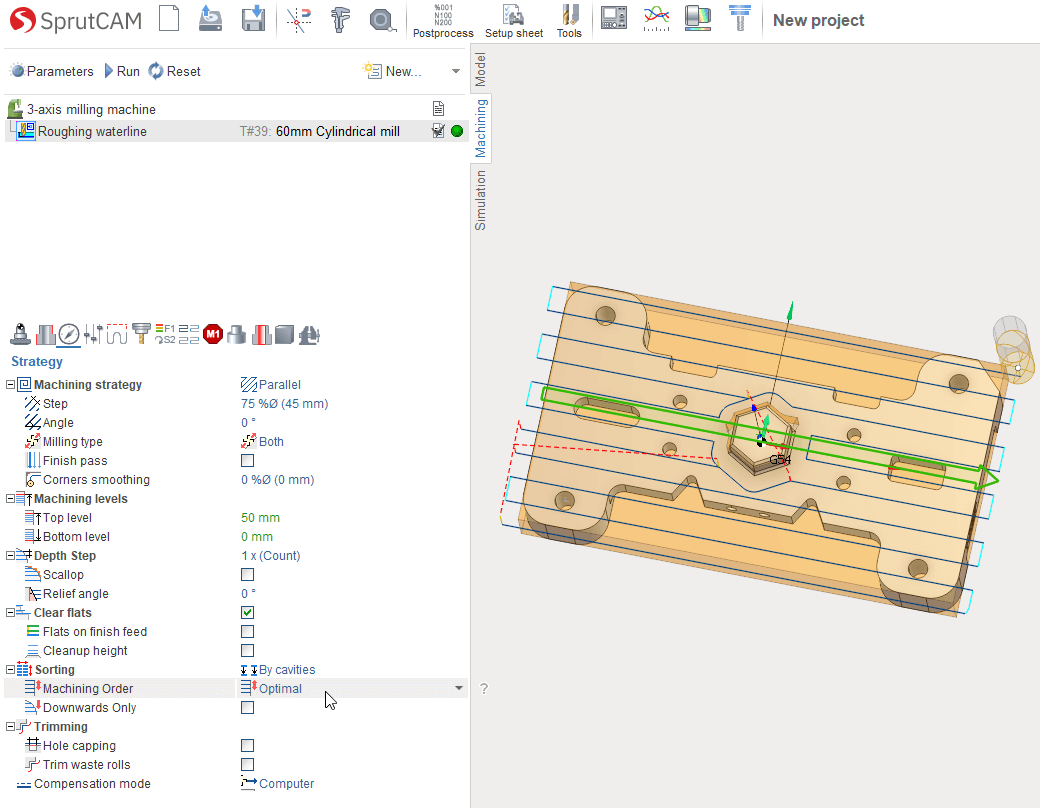This screenshot has height=808, width=1040.
Task: Click the SprutCAM logo
Action: 76,21
